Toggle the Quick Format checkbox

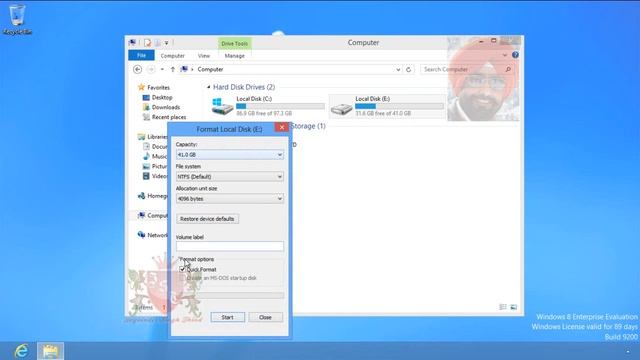[x=182, y=269]
